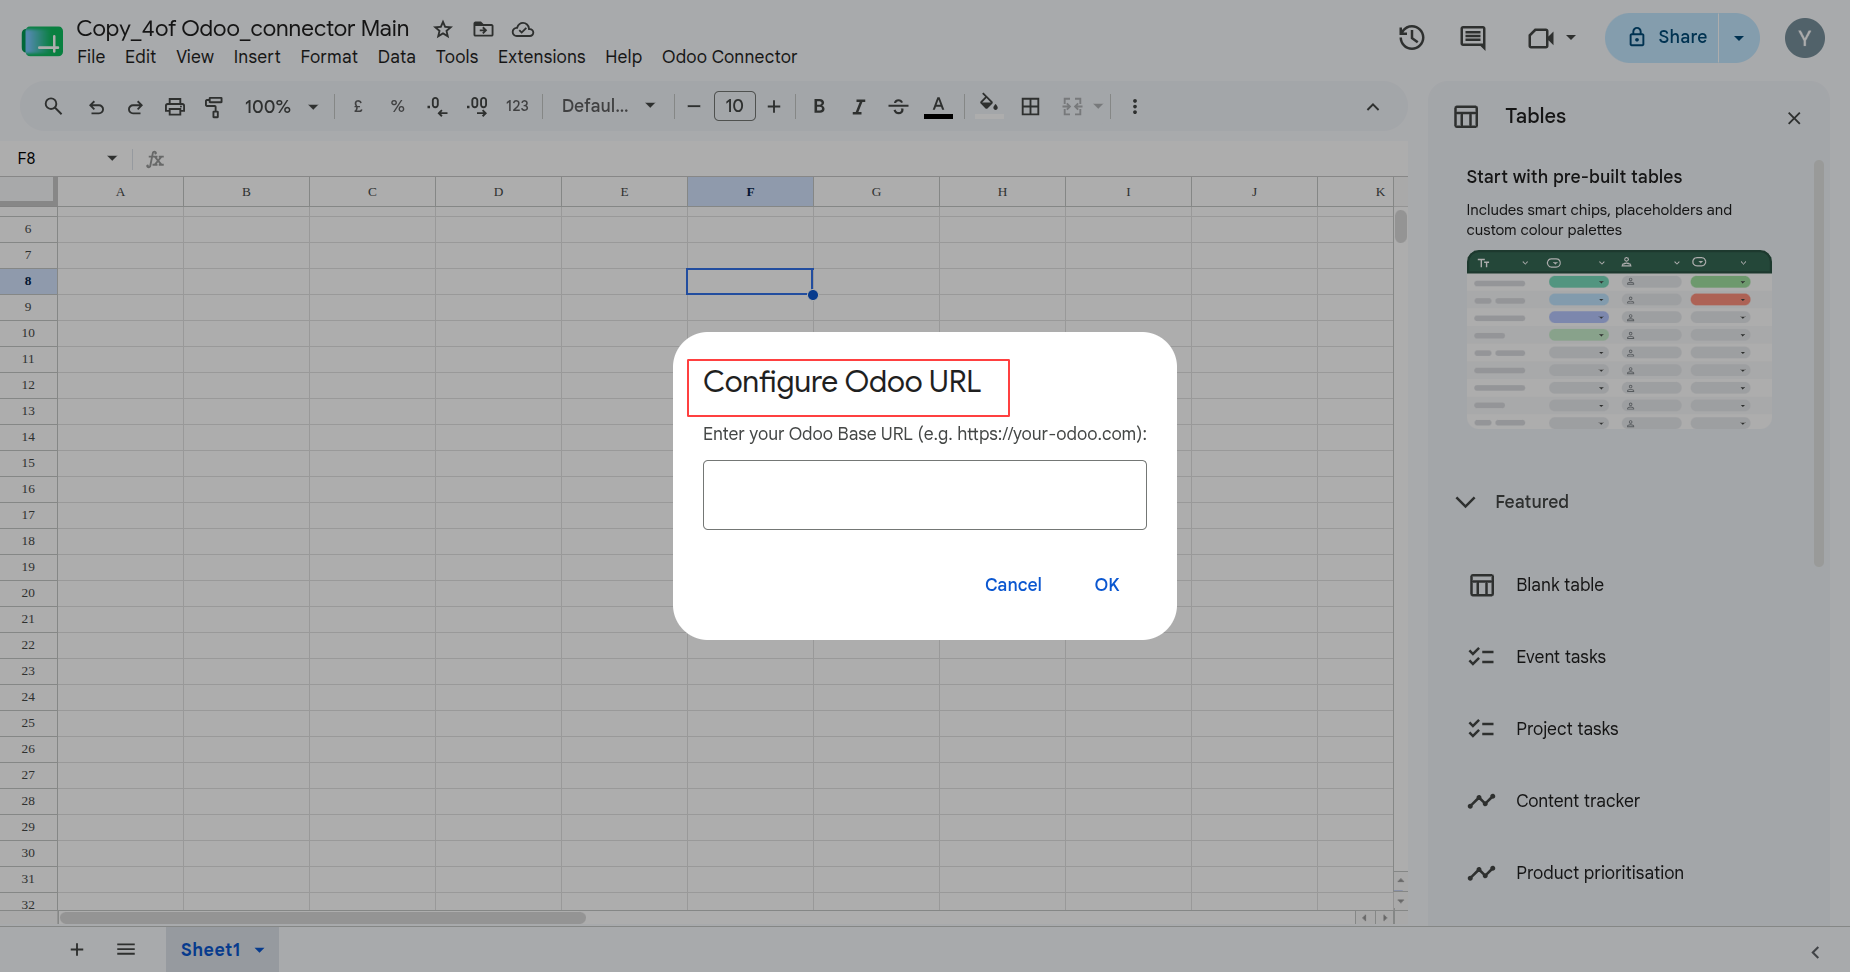Collapse the Featured section

1465,502
